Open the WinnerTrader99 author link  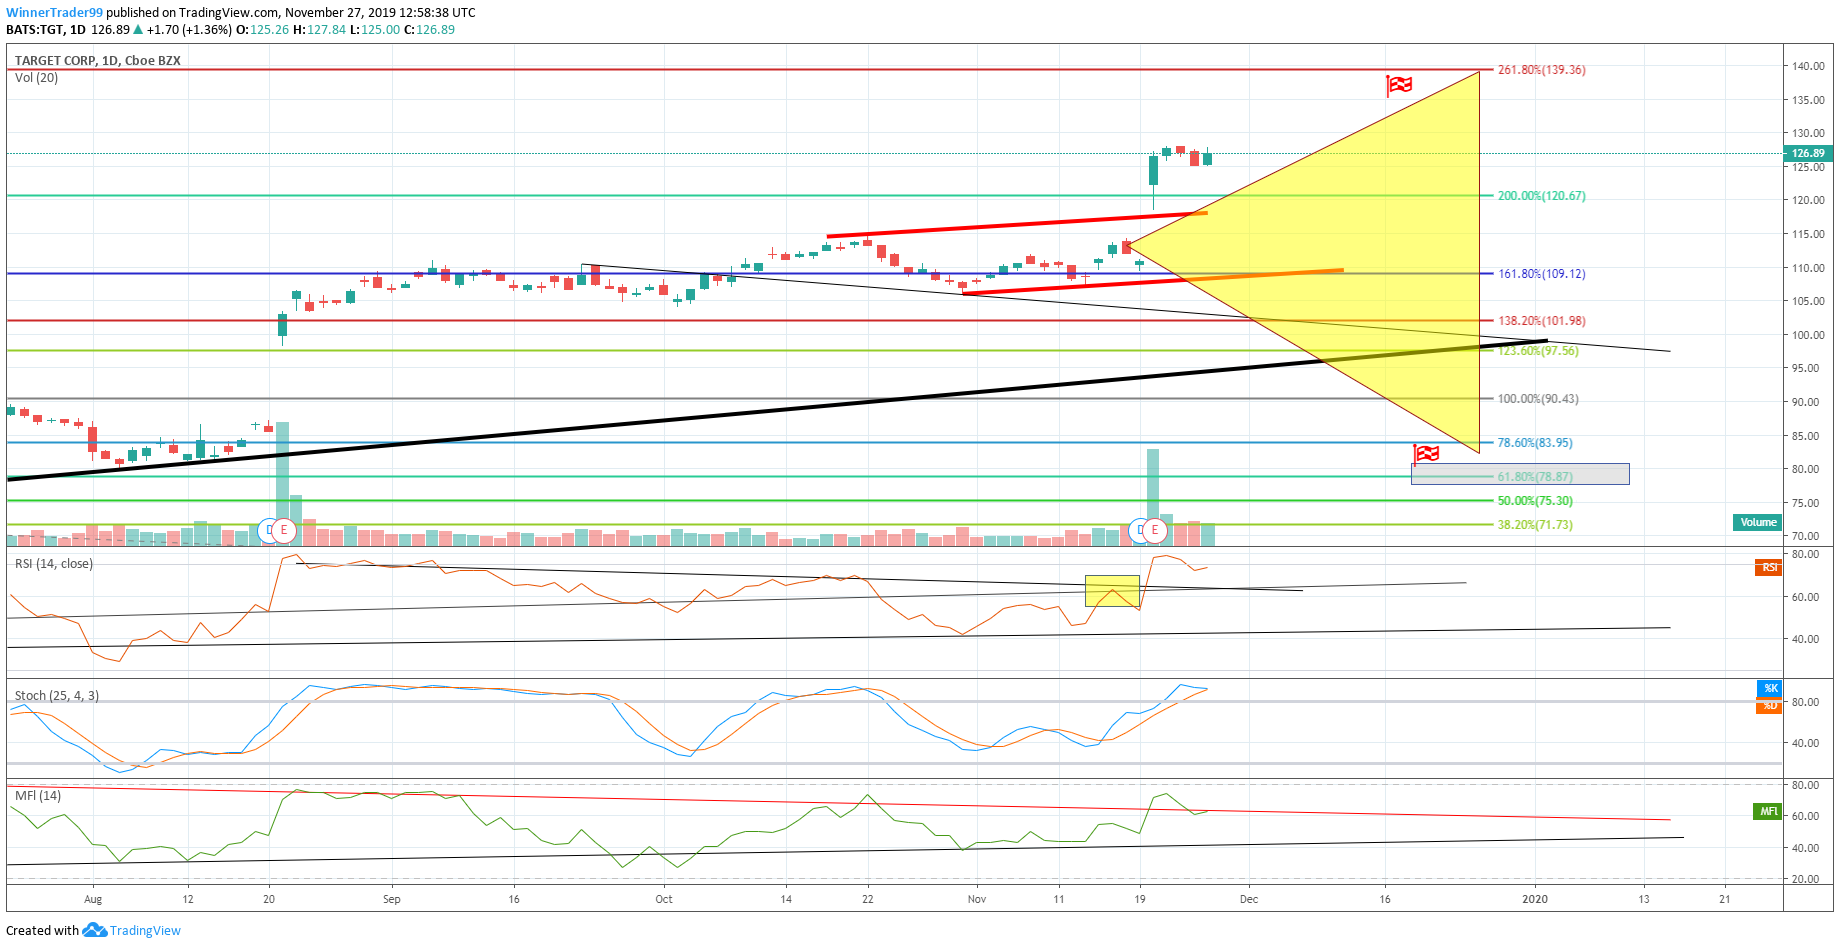54,13
